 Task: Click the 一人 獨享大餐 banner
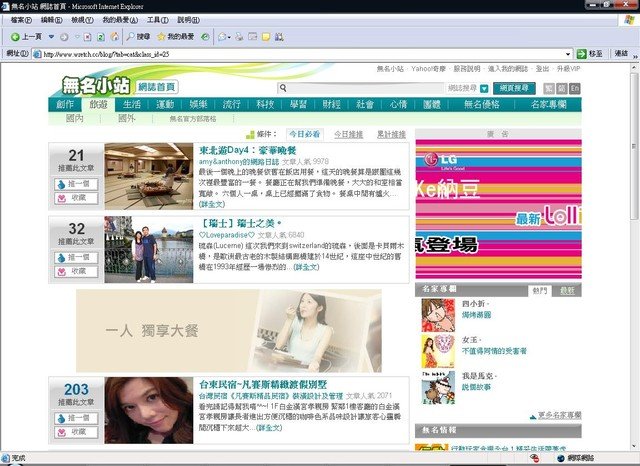229,331
